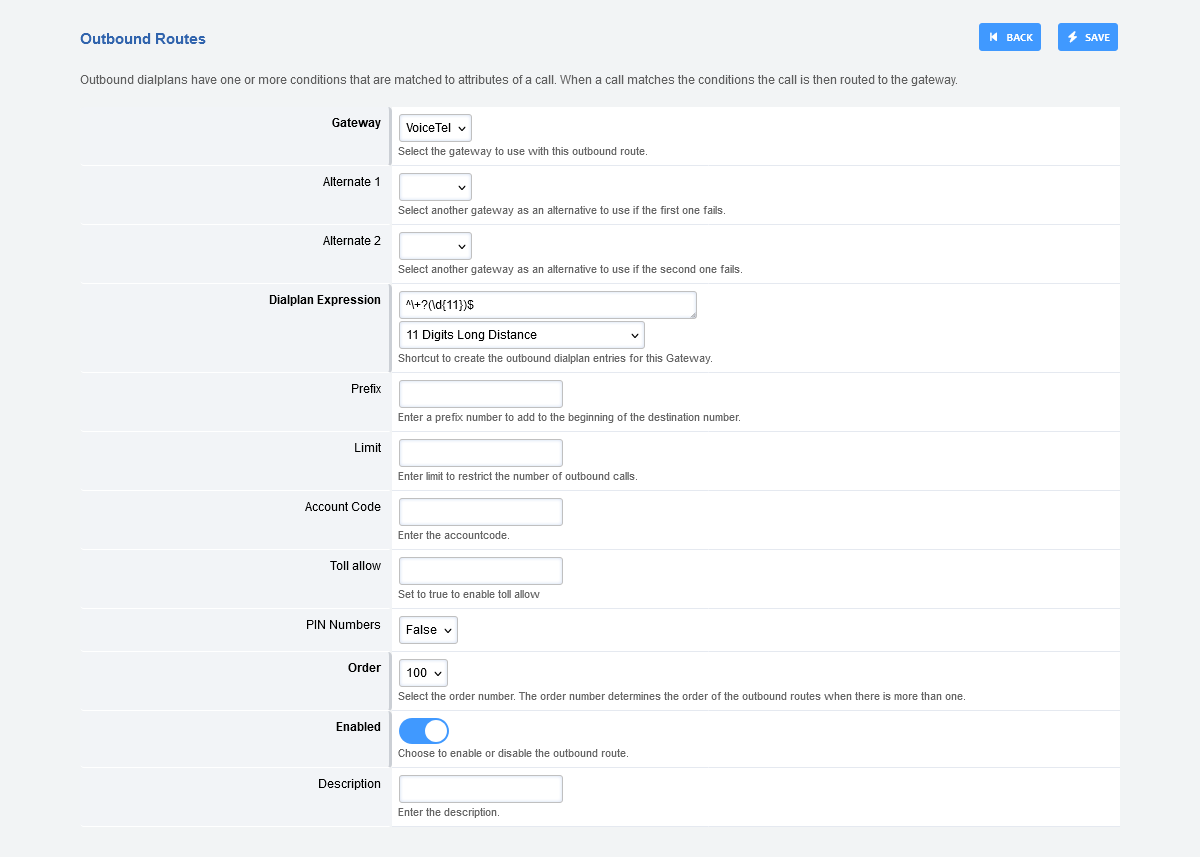Click the Description input field
Screen dimensions: 1200x857
[480, 789]
